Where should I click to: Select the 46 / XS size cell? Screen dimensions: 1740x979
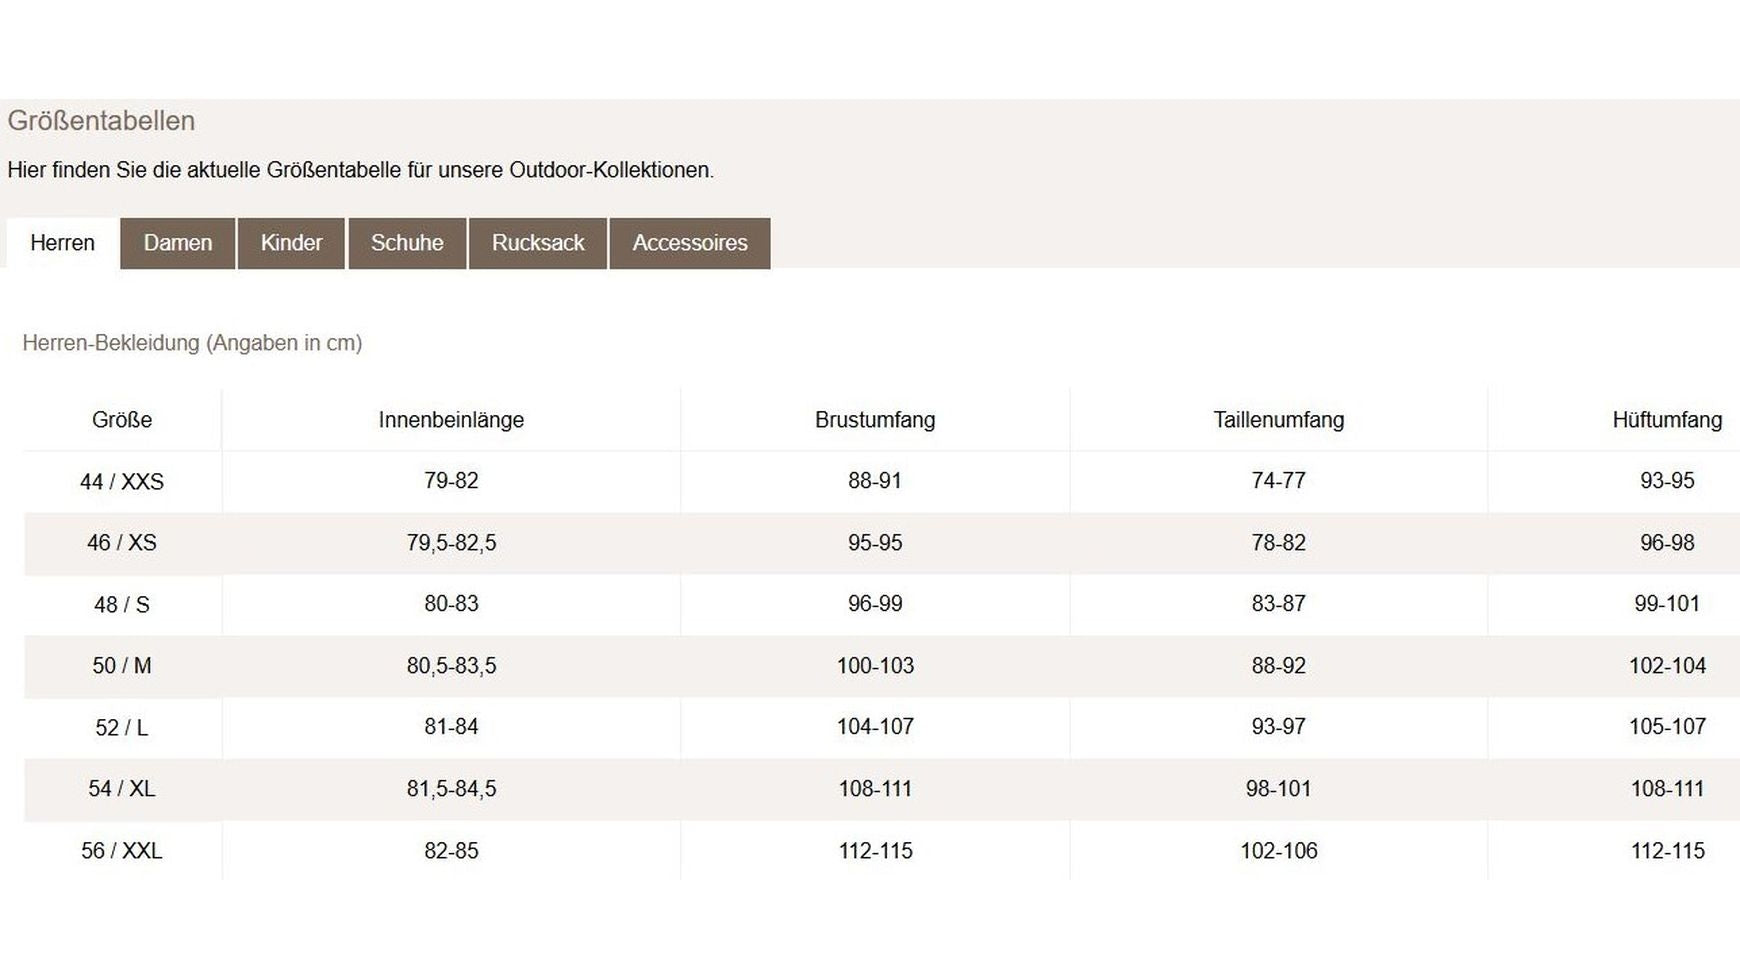click(x=122, y=543)
